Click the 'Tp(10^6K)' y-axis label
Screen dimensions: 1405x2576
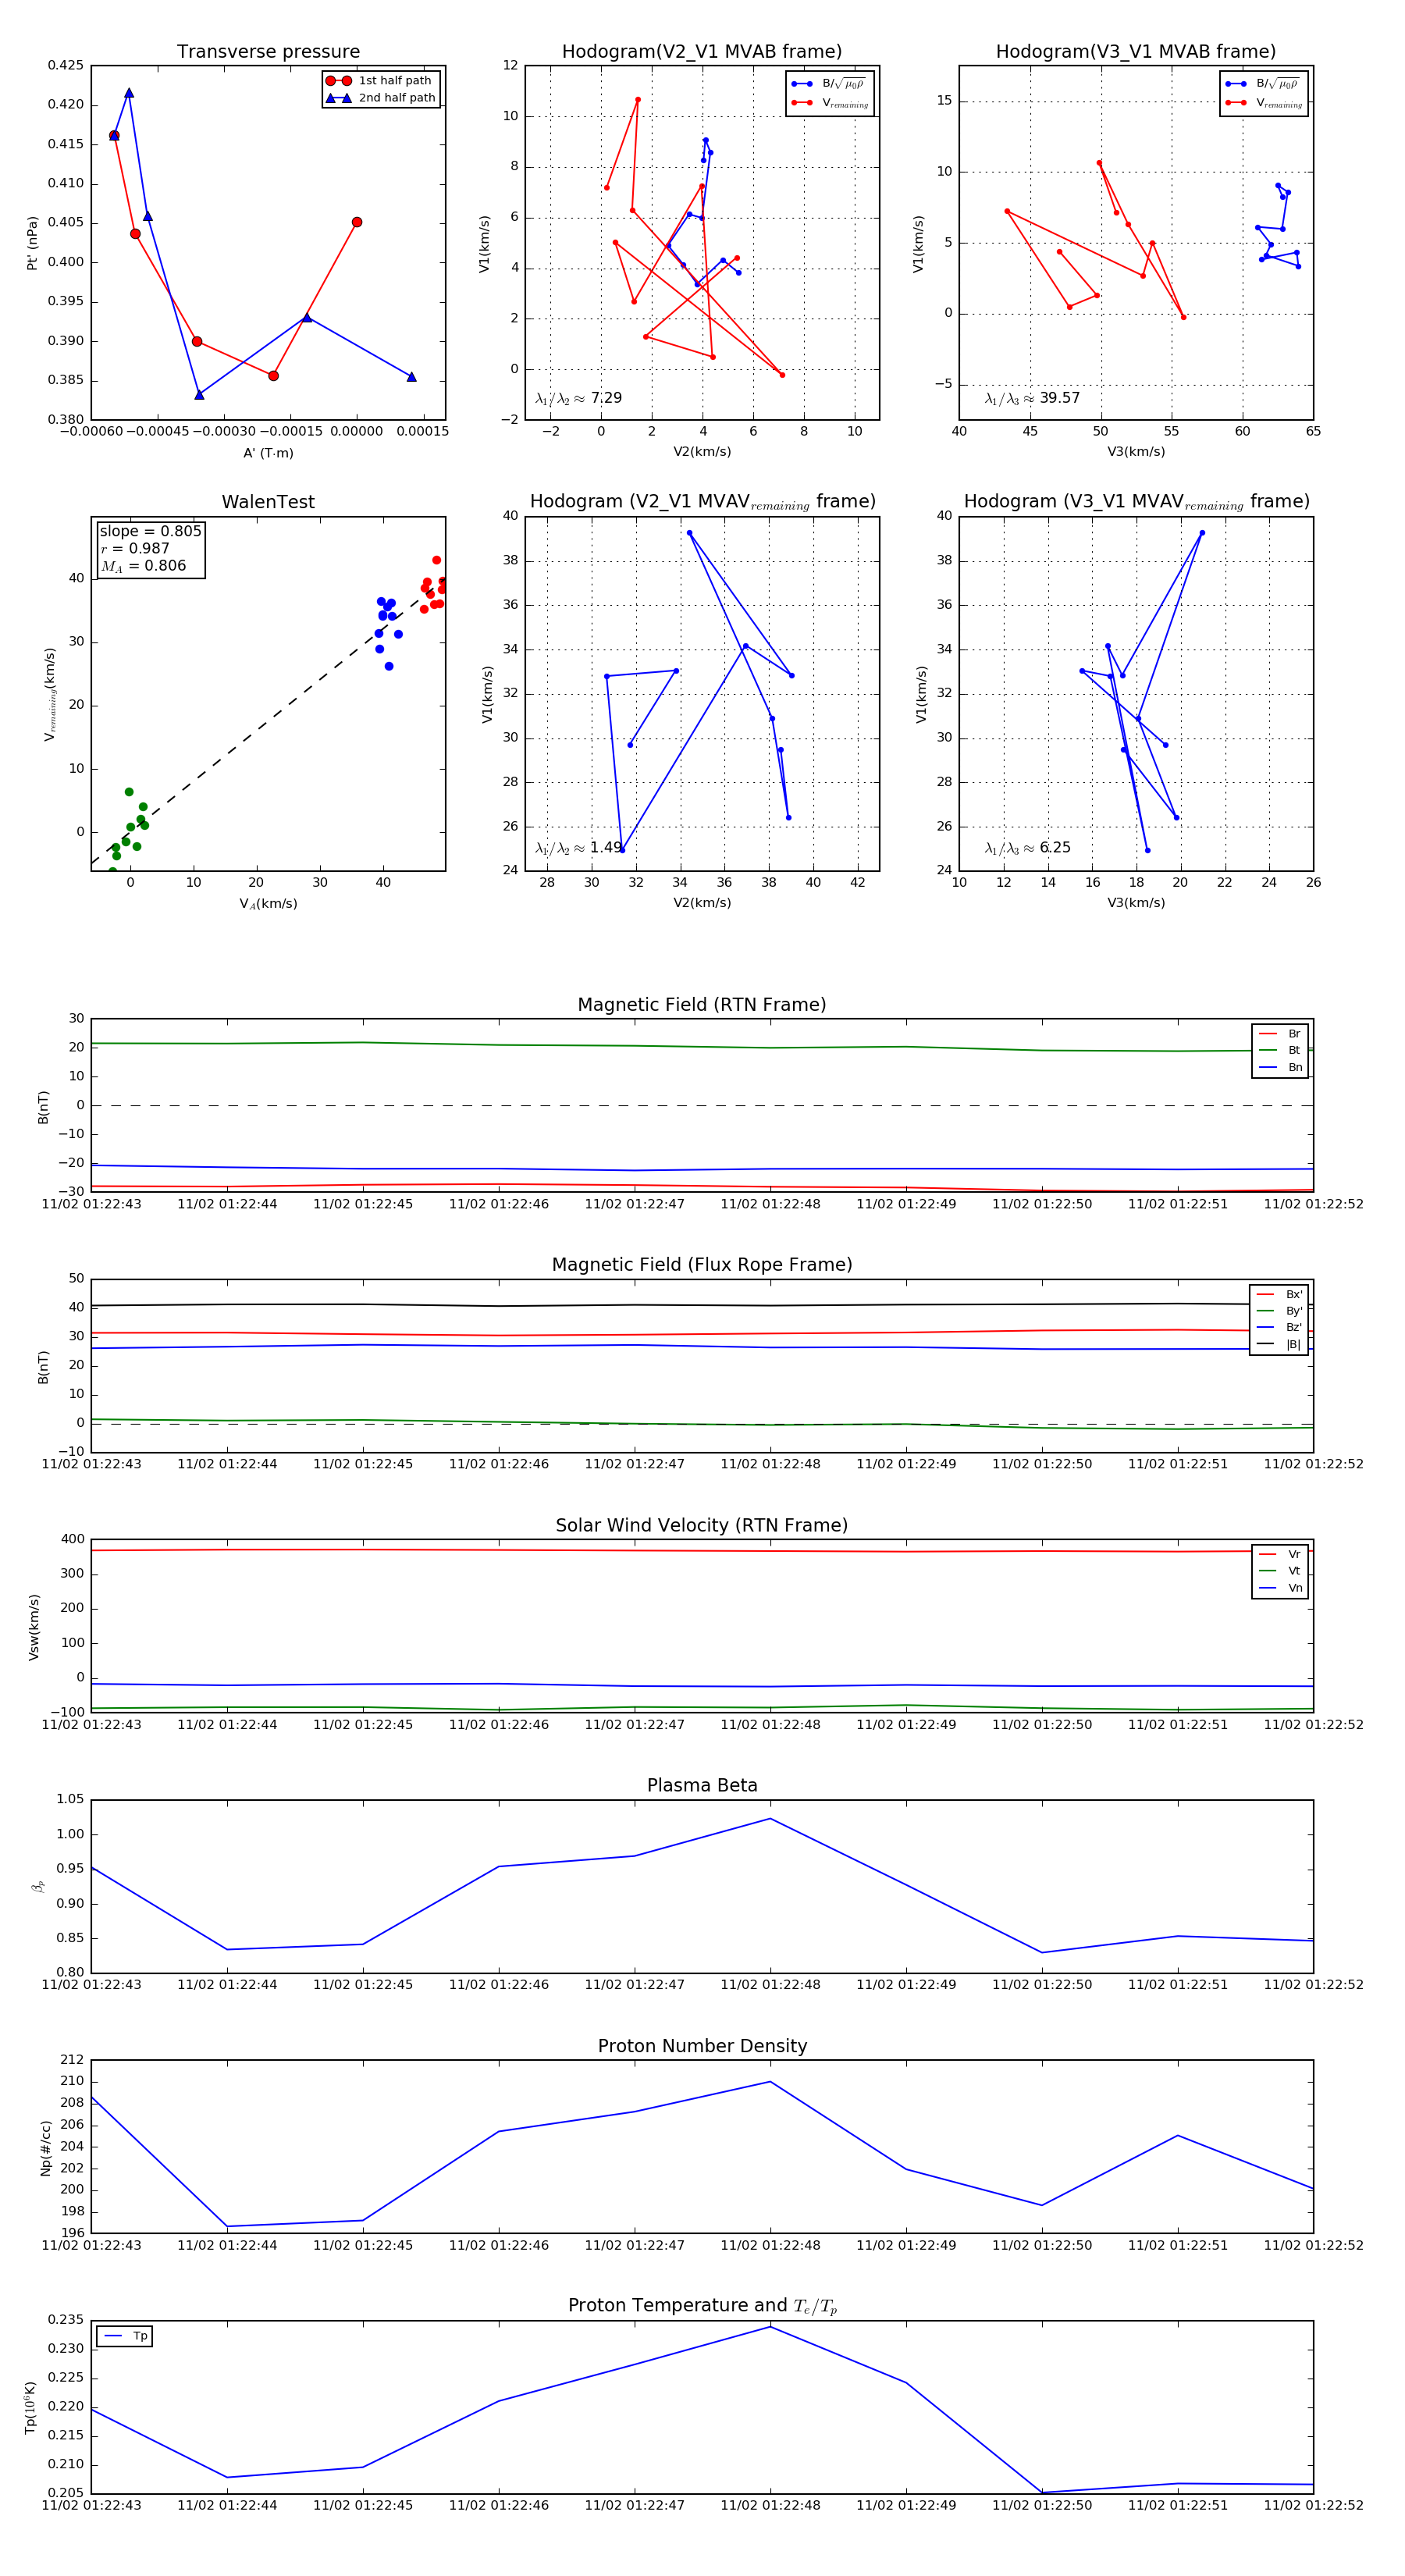coord(32,2407)
